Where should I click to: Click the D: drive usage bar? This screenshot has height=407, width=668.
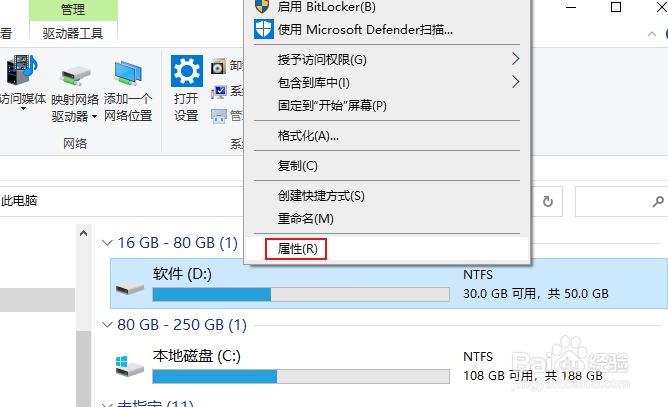301,294
